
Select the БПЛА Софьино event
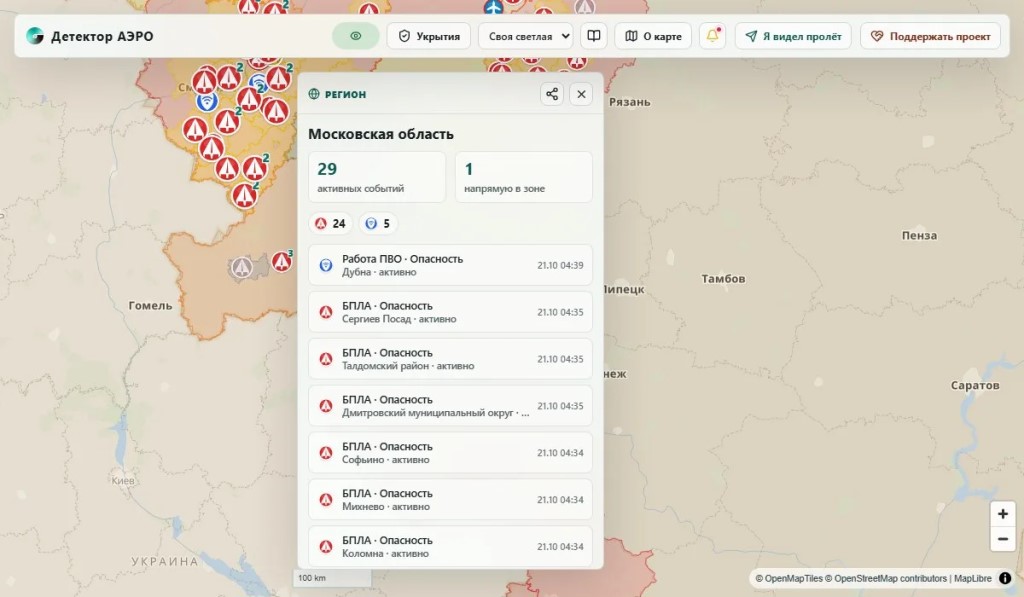450,453
